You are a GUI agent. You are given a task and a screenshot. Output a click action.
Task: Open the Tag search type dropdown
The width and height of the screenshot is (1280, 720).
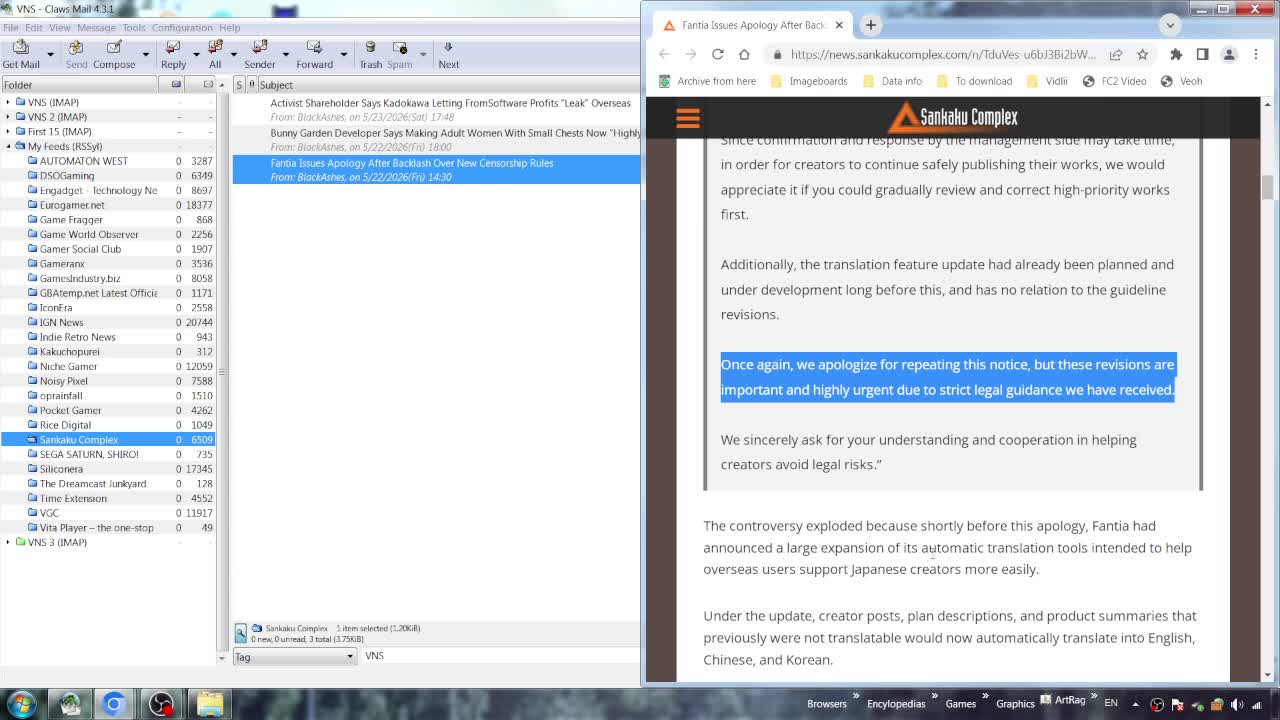pos(294,656)
